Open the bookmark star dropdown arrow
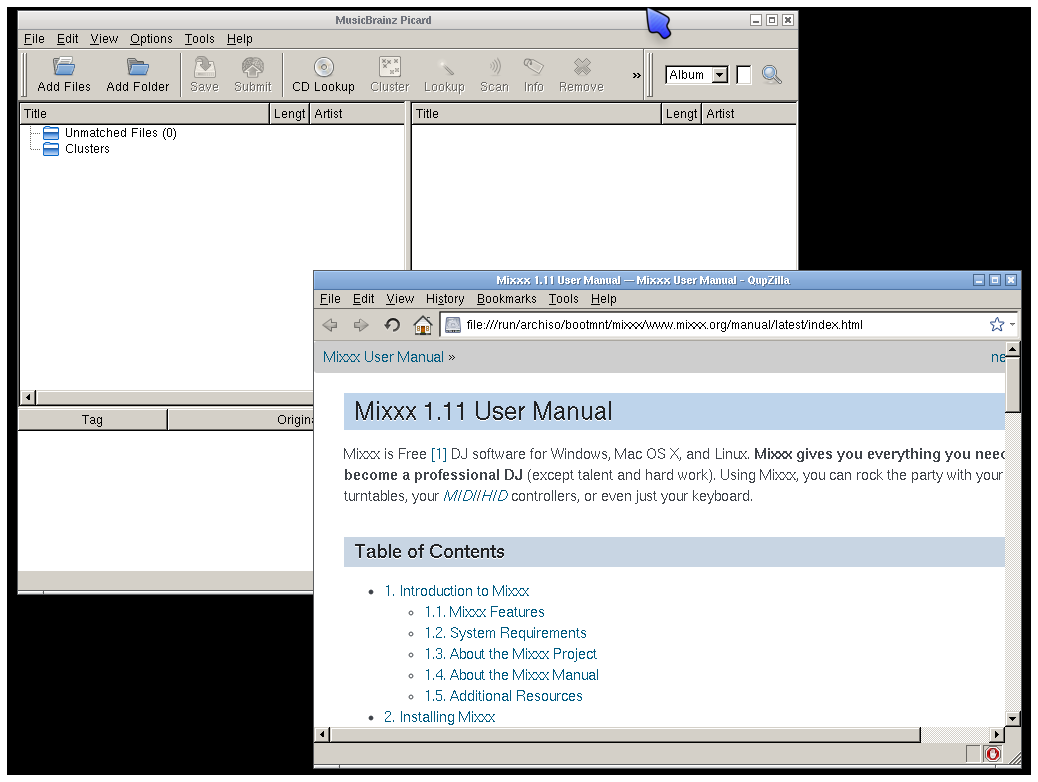Screen dimensions: 1038x782 point(1012,324)
